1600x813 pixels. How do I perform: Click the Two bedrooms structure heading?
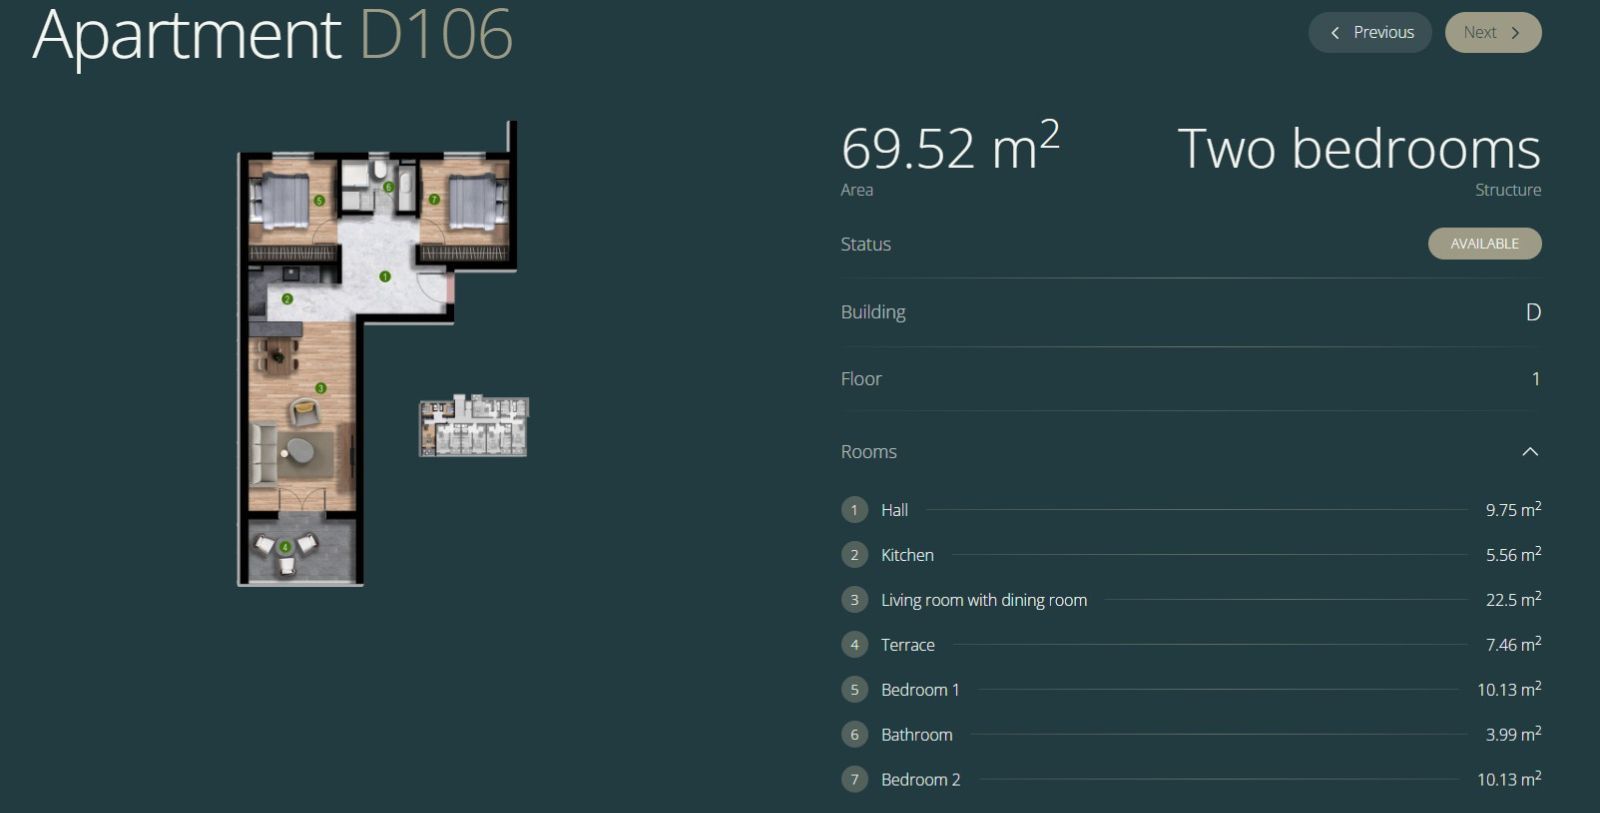(1359, 149)
